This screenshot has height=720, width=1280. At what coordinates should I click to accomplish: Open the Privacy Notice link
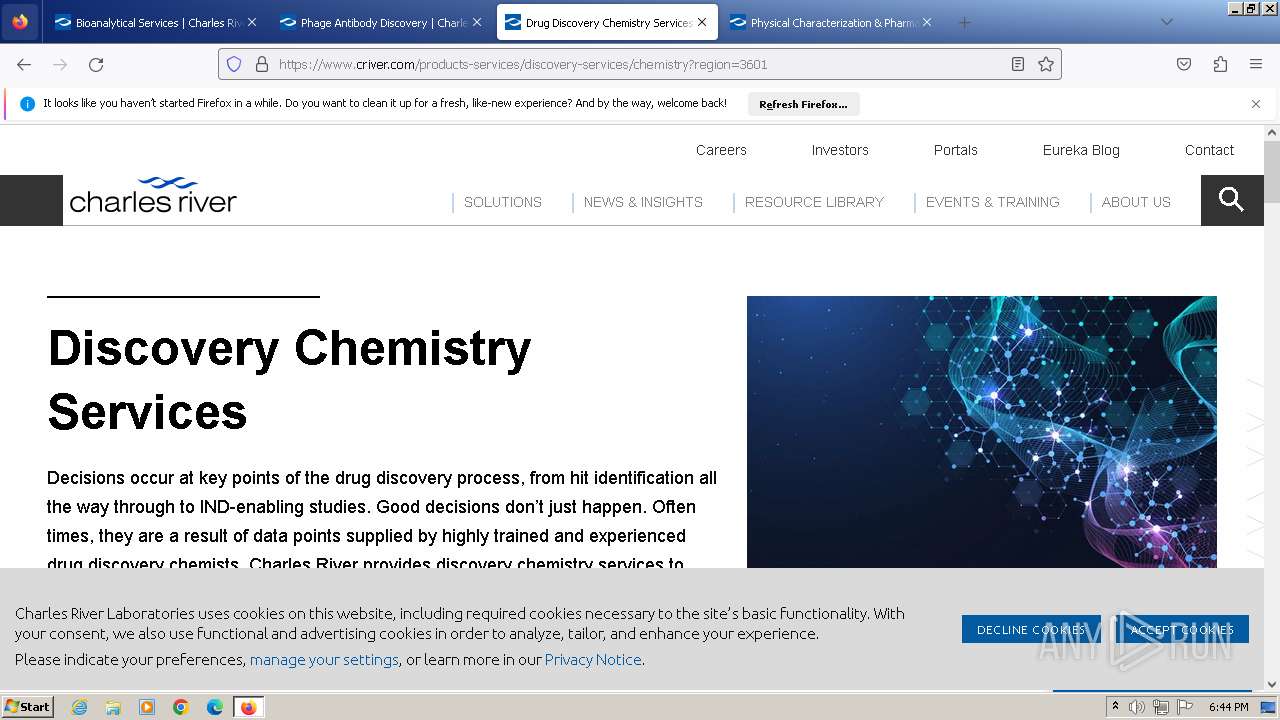pos(593,659)
